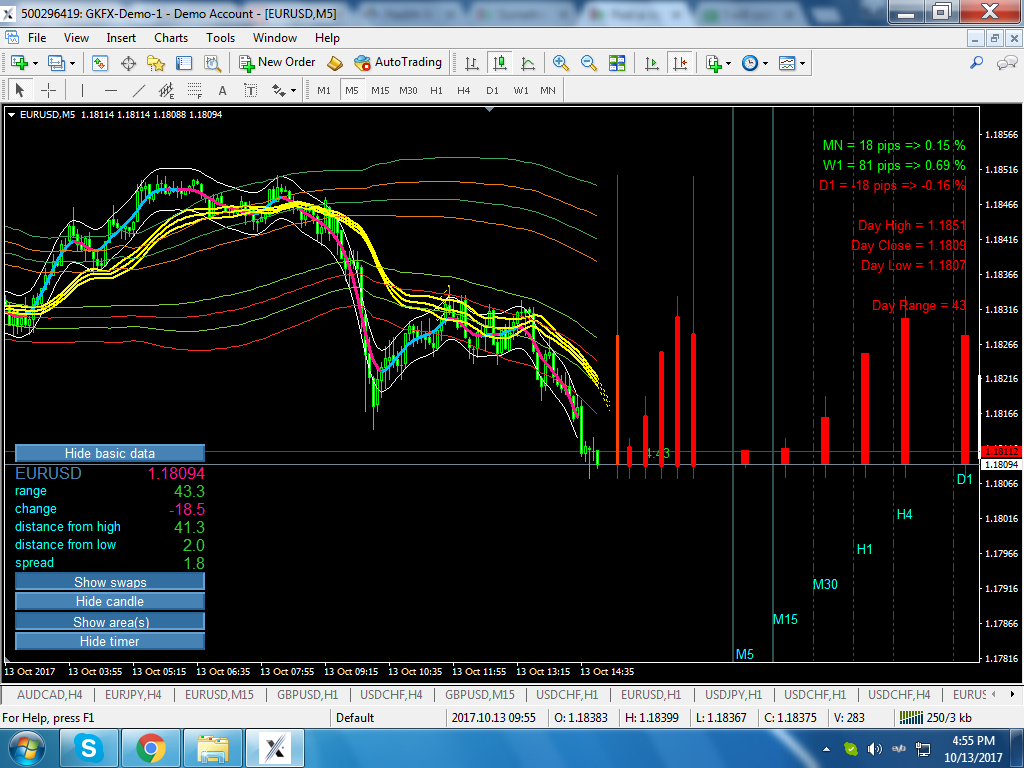1024x768 pixels.
Task: Toggle AutoTrading on or off
Action: pos(398,63)
